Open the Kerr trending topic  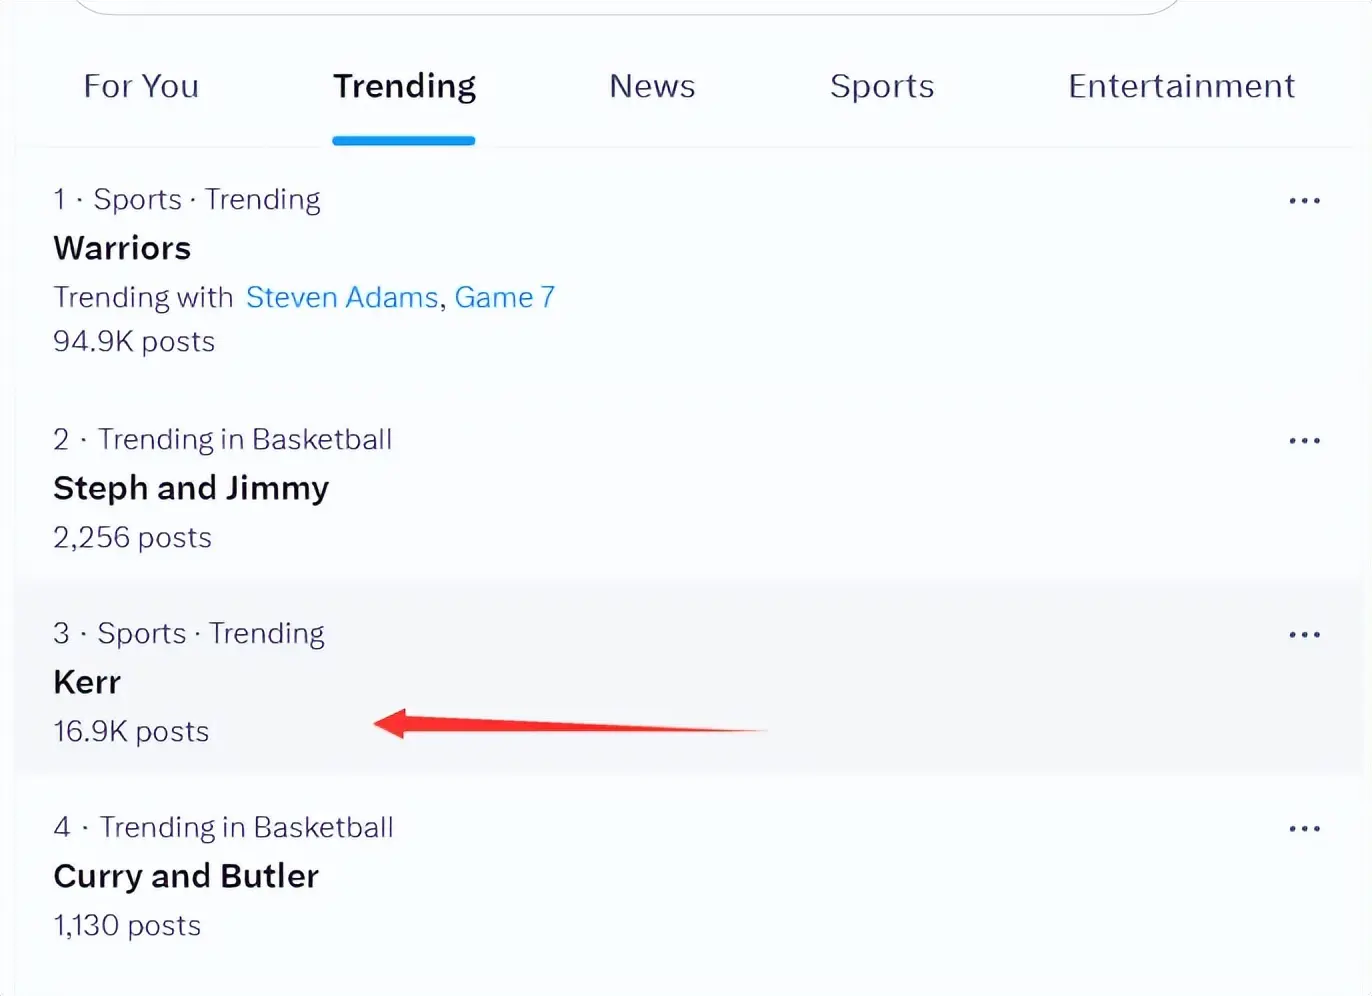click(x=87, y=682)
